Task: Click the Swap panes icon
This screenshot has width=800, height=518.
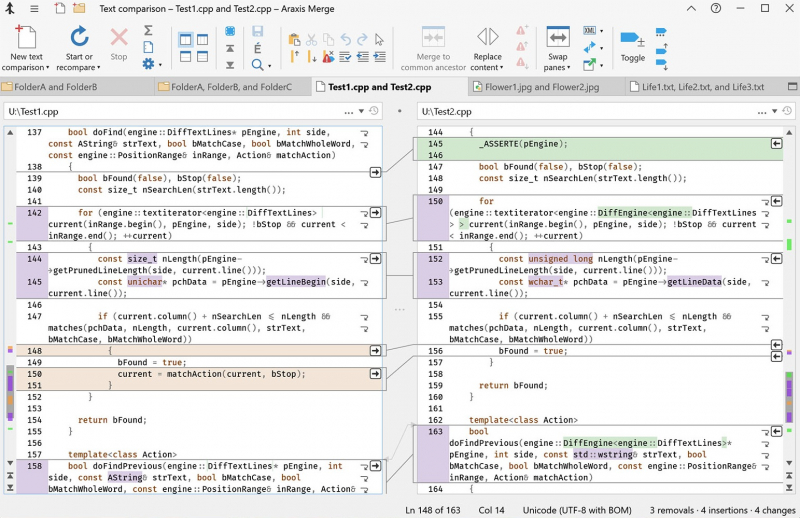Action: pyautogui.click(x=558, y=38)
